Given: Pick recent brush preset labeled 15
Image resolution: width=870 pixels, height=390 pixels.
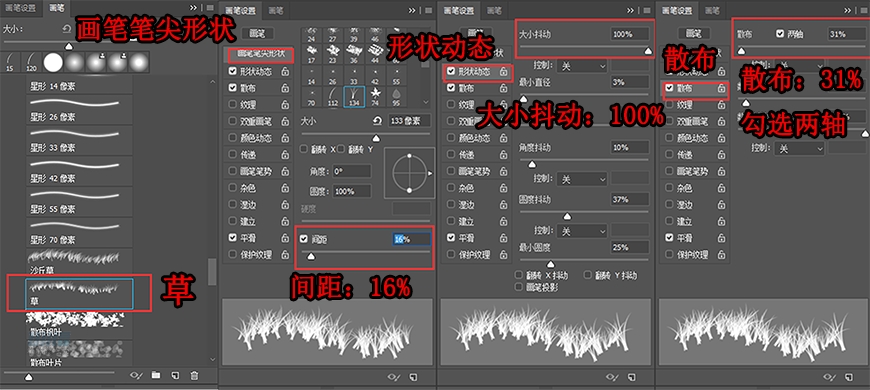Looking at the screenshot, I should click(x=10, y=62).
